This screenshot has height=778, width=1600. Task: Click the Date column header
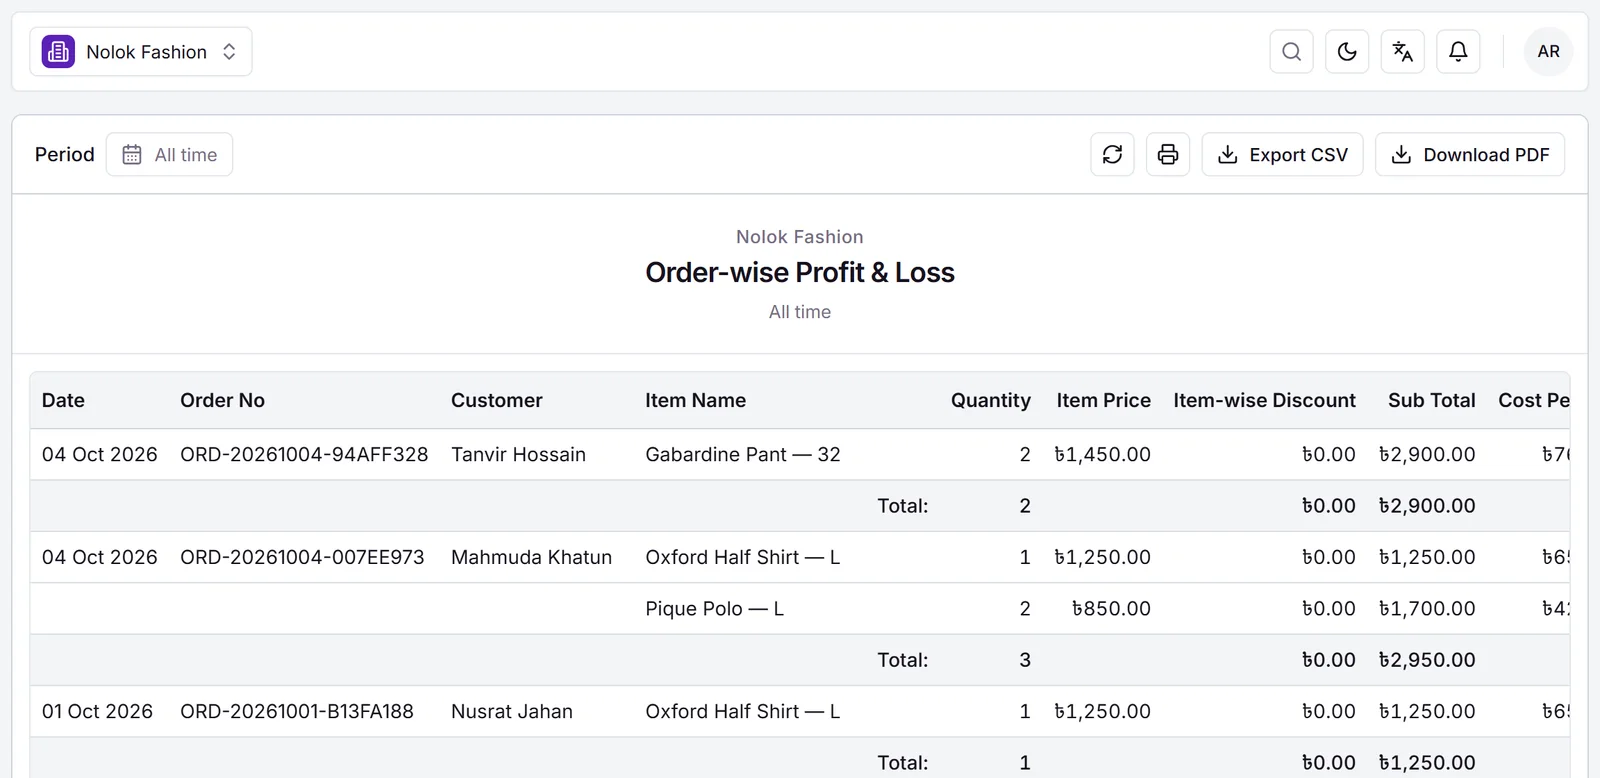[63, 401]
